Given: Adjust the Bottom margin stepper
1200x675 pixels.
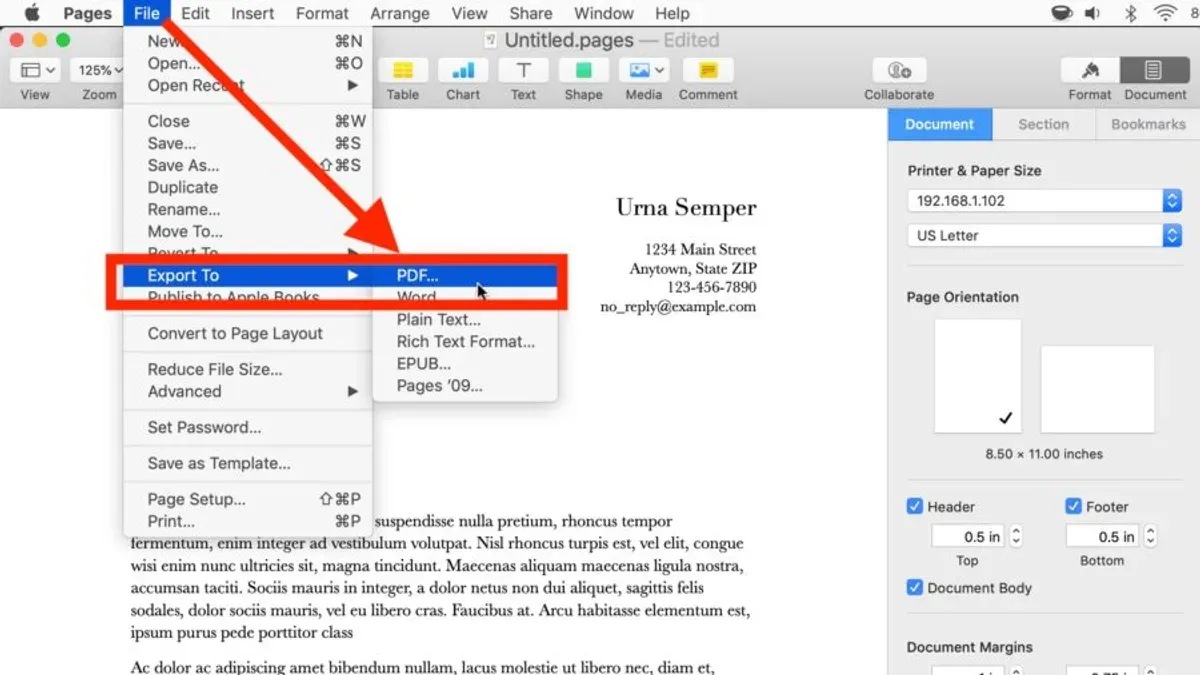Looking at the screenshot, I should (1150, 536).
